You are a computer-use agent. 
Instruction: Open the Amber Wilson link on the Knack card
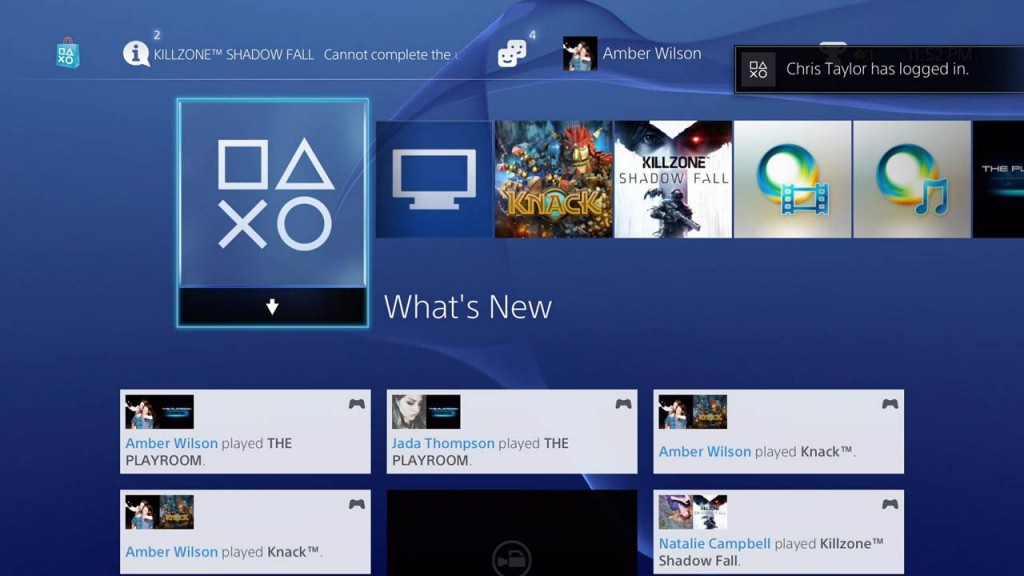click(704, 452)
